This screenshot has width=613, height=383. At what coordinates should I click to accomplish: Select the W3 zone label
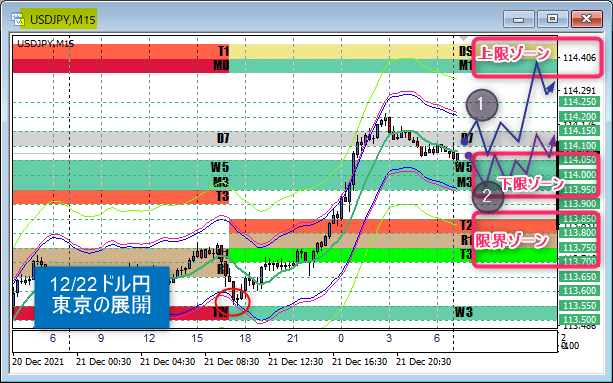point(464,312)
